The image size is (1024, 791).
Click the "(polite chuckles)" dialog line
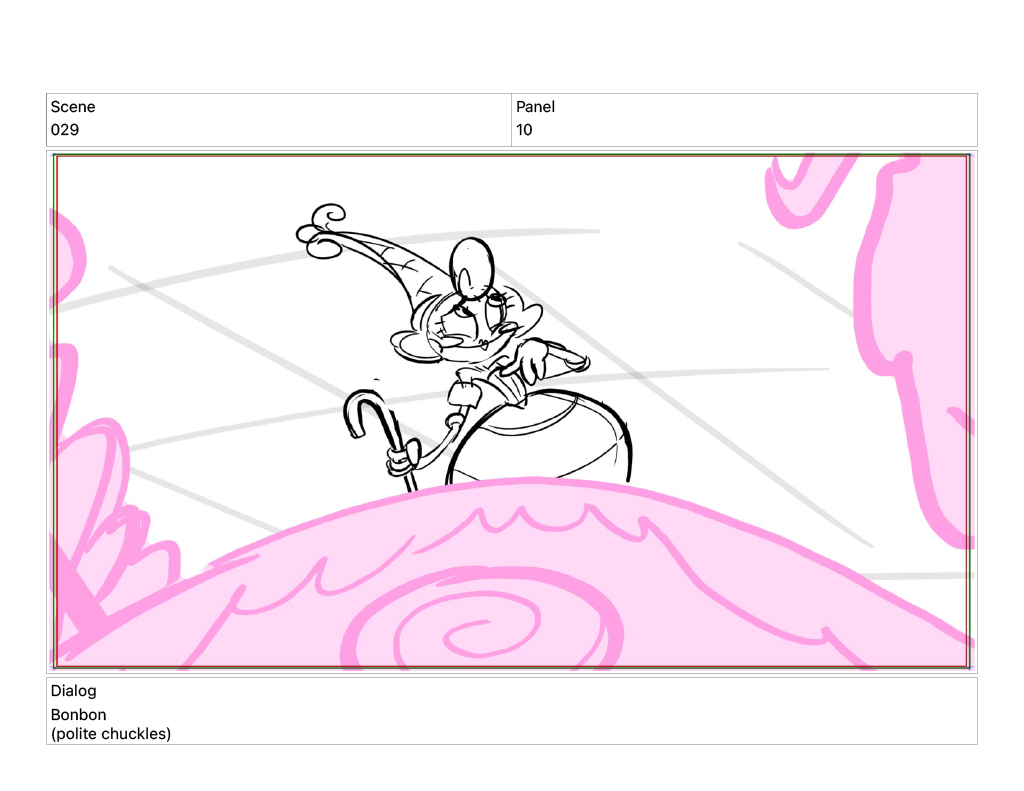pyautogui.click(x=111, y=734)
